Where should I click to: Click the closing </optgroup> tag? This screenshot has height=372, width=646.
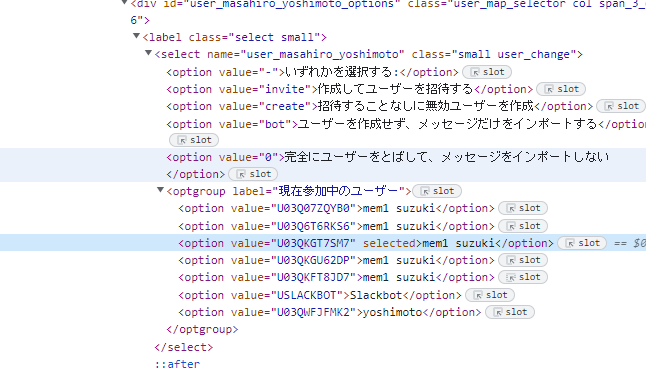pyautogui.click(x=202, y=330)
